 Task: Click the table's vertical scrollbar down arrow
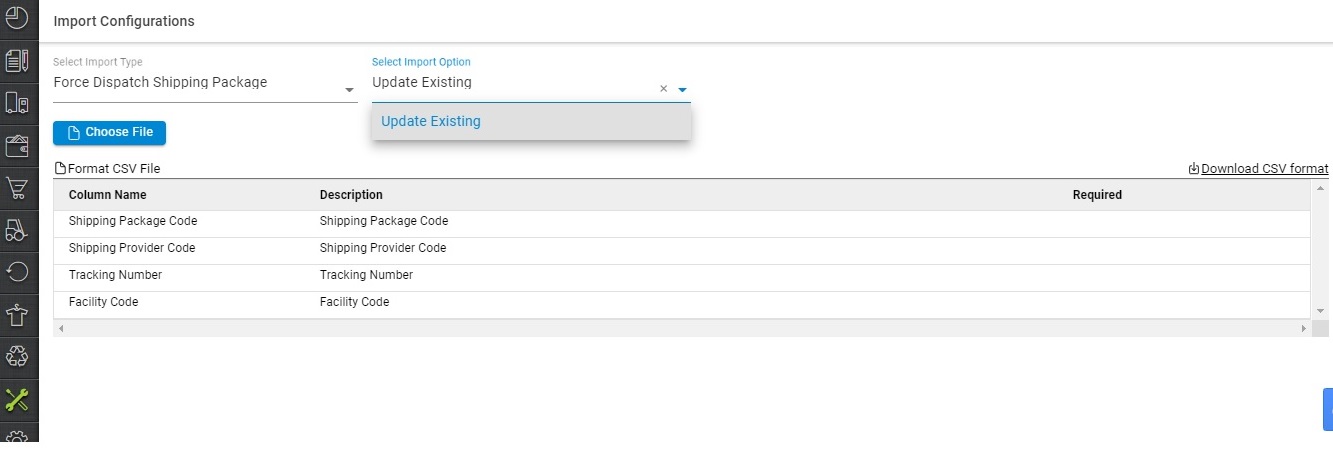(1321, 311)
